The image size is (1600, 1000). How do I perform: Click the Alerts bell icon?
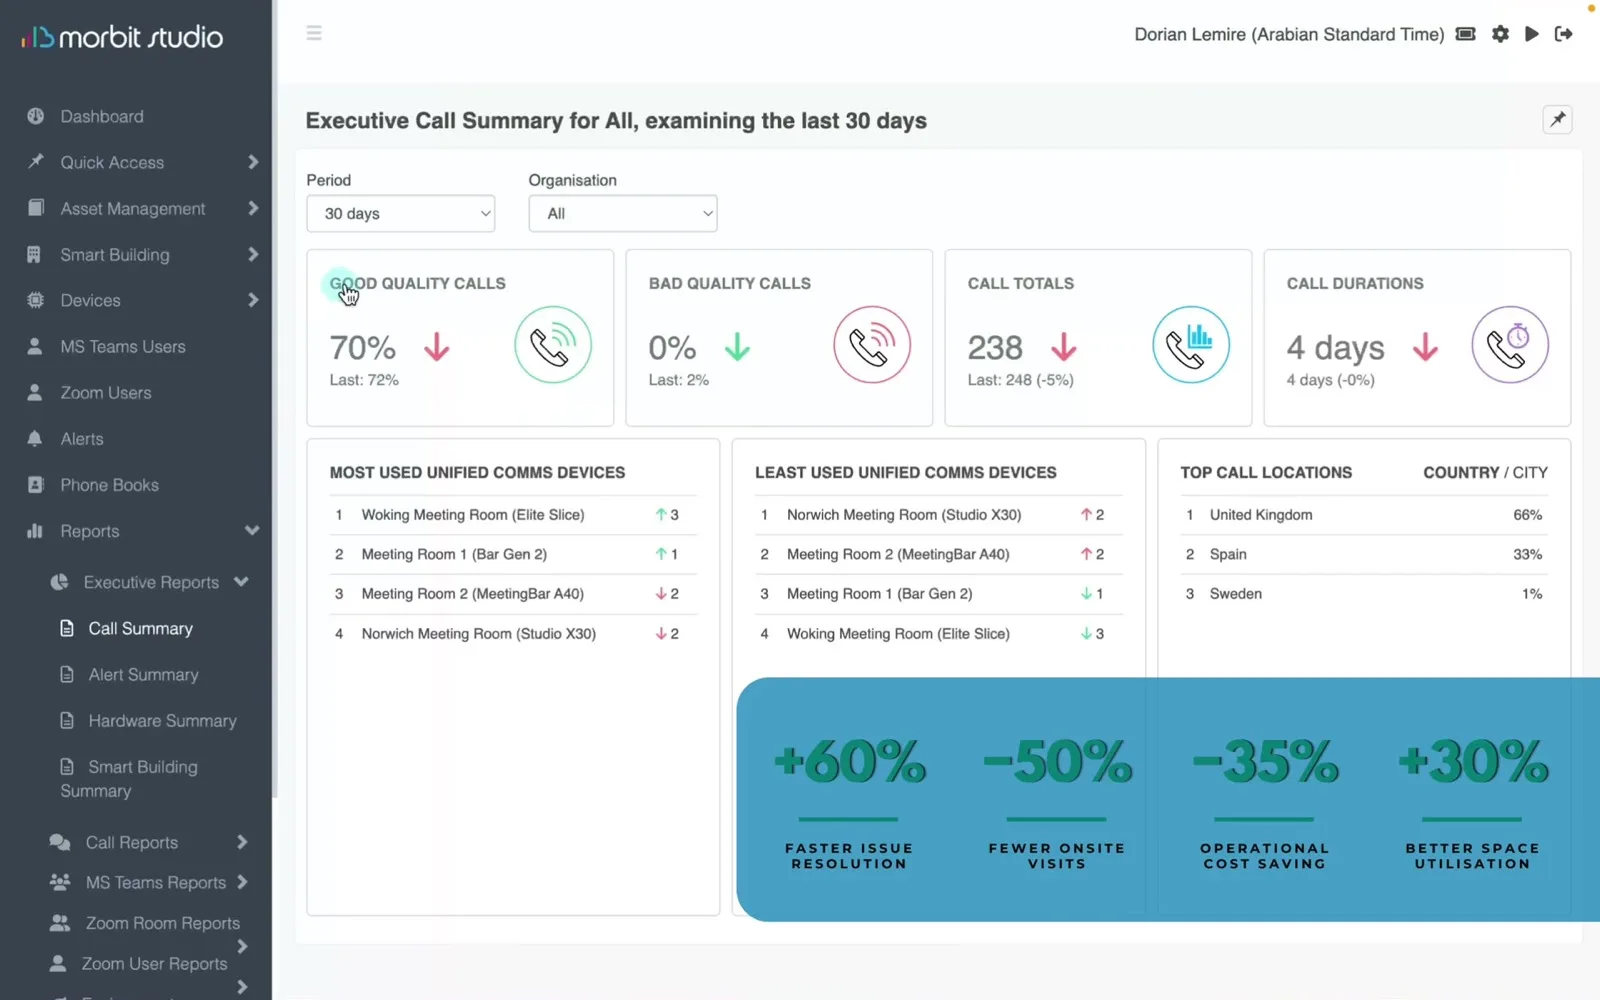[x=35, y=439]
